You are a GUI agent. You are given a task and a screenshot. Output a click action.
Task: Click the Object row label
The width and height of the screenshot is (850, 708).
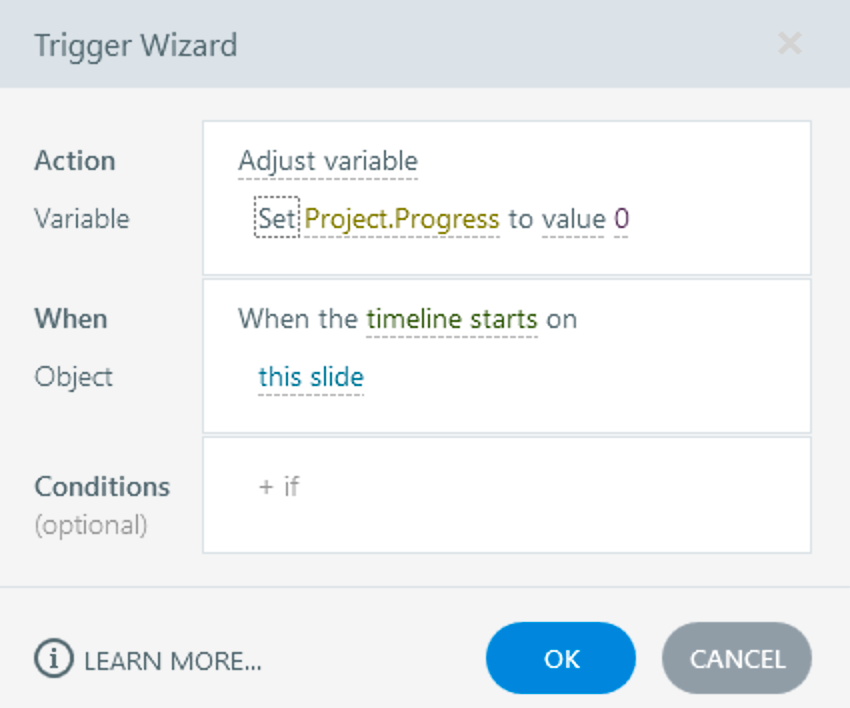(74, 377)
